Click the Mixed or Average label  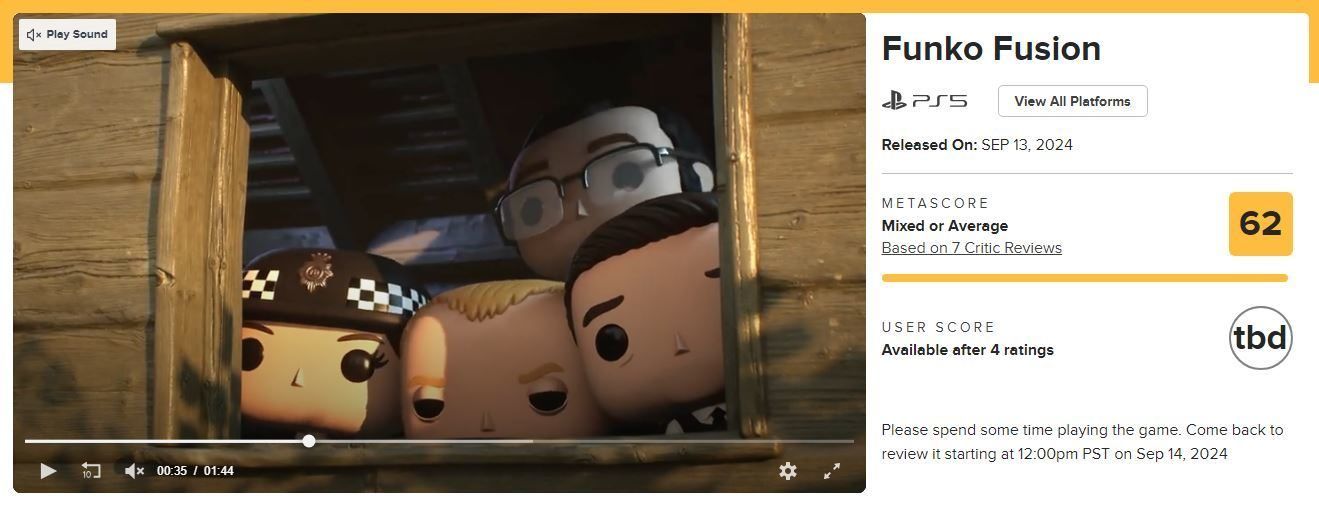pyautogui.click(x=944, y=226)
